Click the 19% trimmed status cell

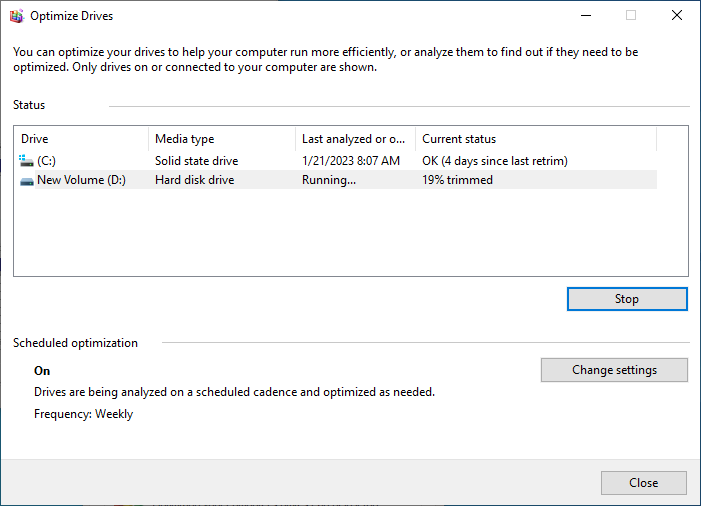(457, 181)
